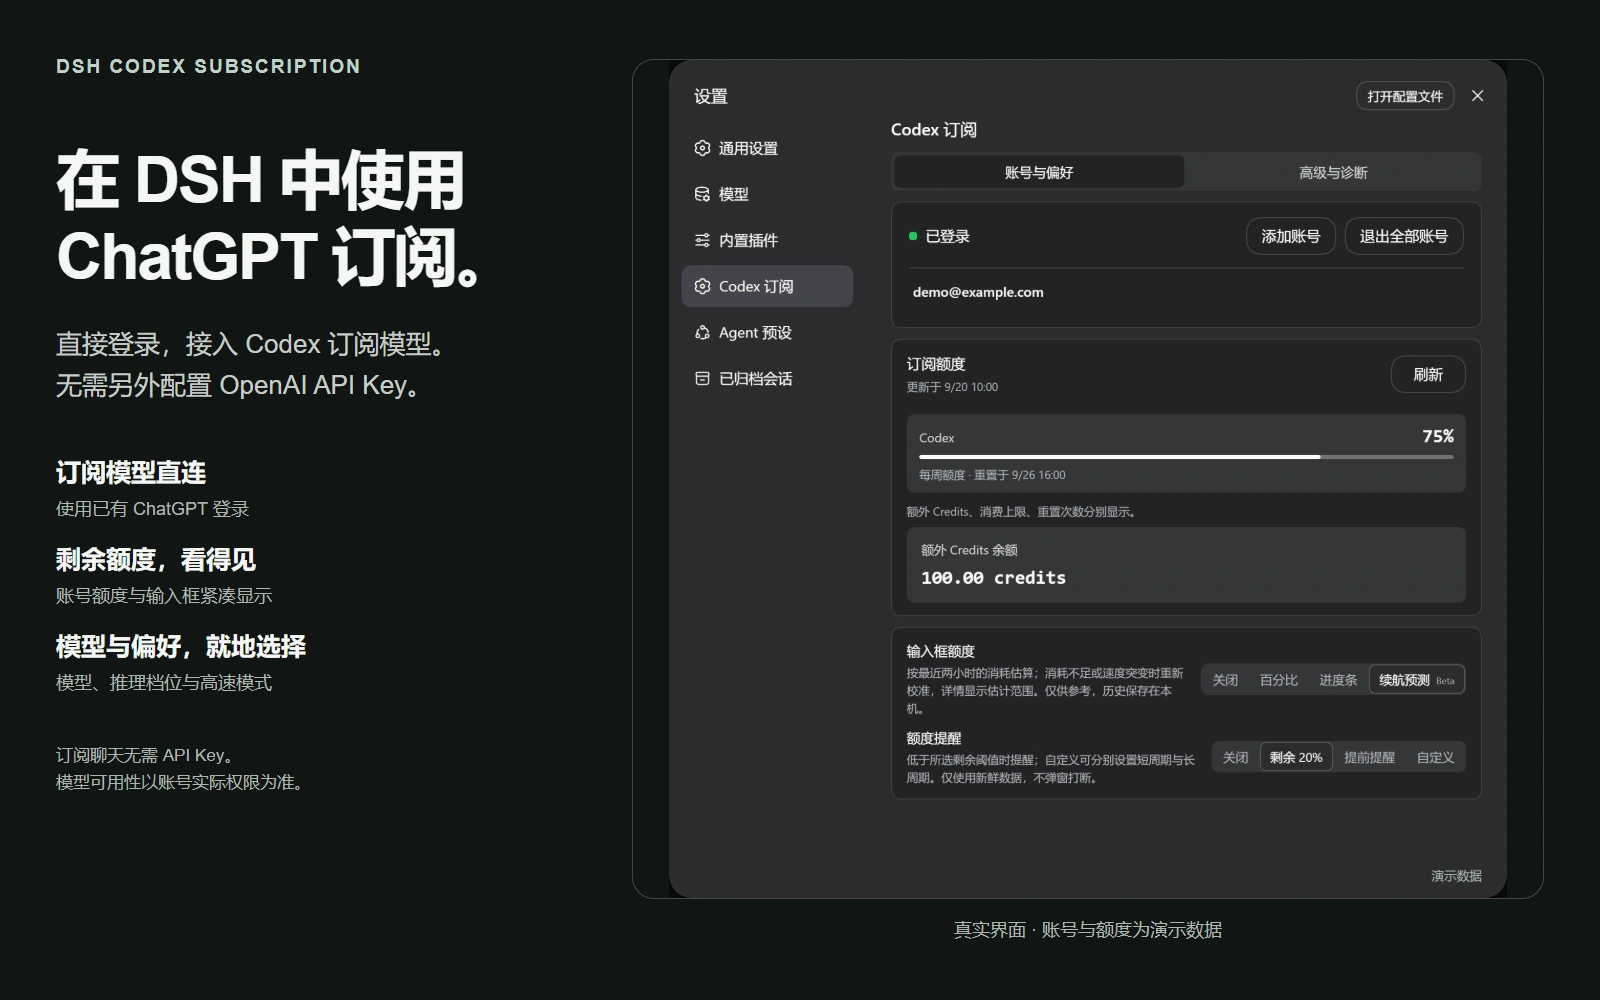The image size is (1600, 1000).
Task: Click the green logged-in status dot
Action: (913, 236)
